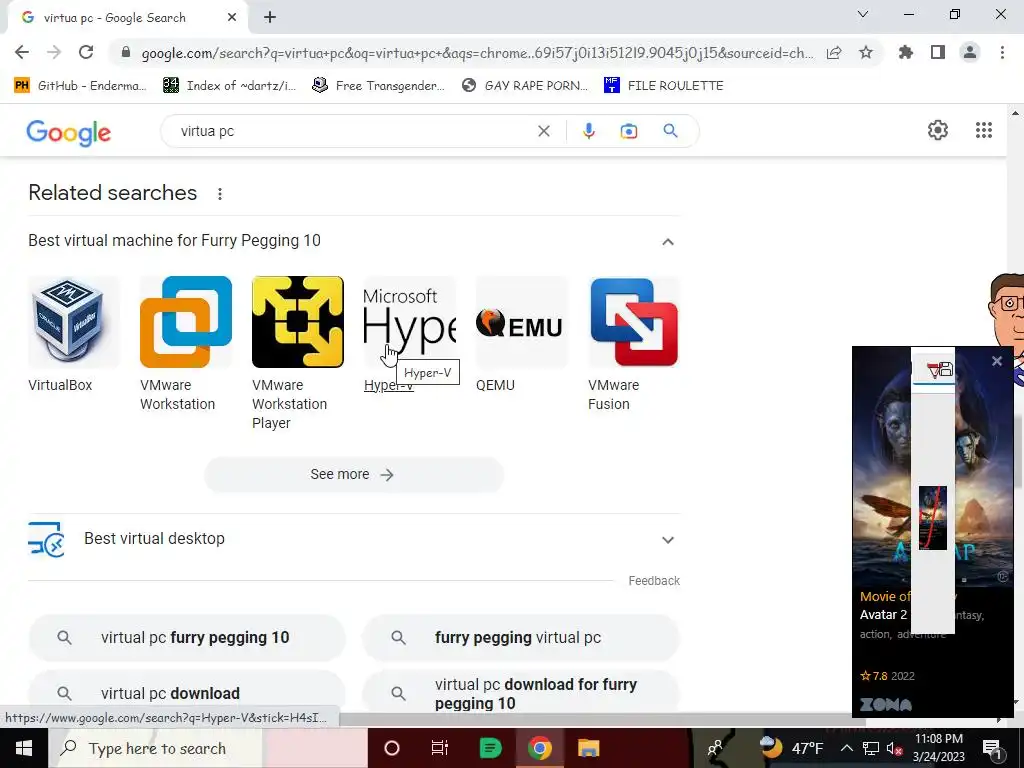The width and height of the screenshot is (1024, 768).
Task: Open the People icon on the taskbar
Action: [716, 748]
